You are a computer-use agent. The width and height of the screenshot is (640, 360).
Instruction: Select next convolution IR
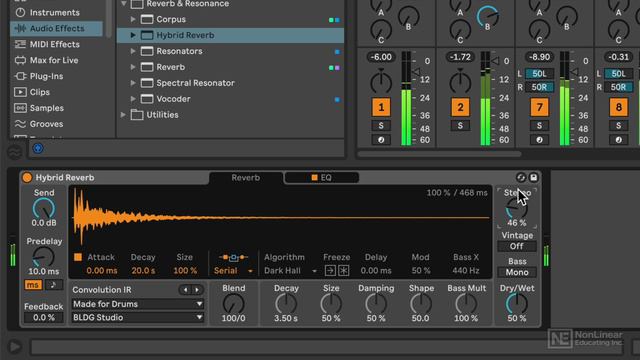click(x=197, y=290)
